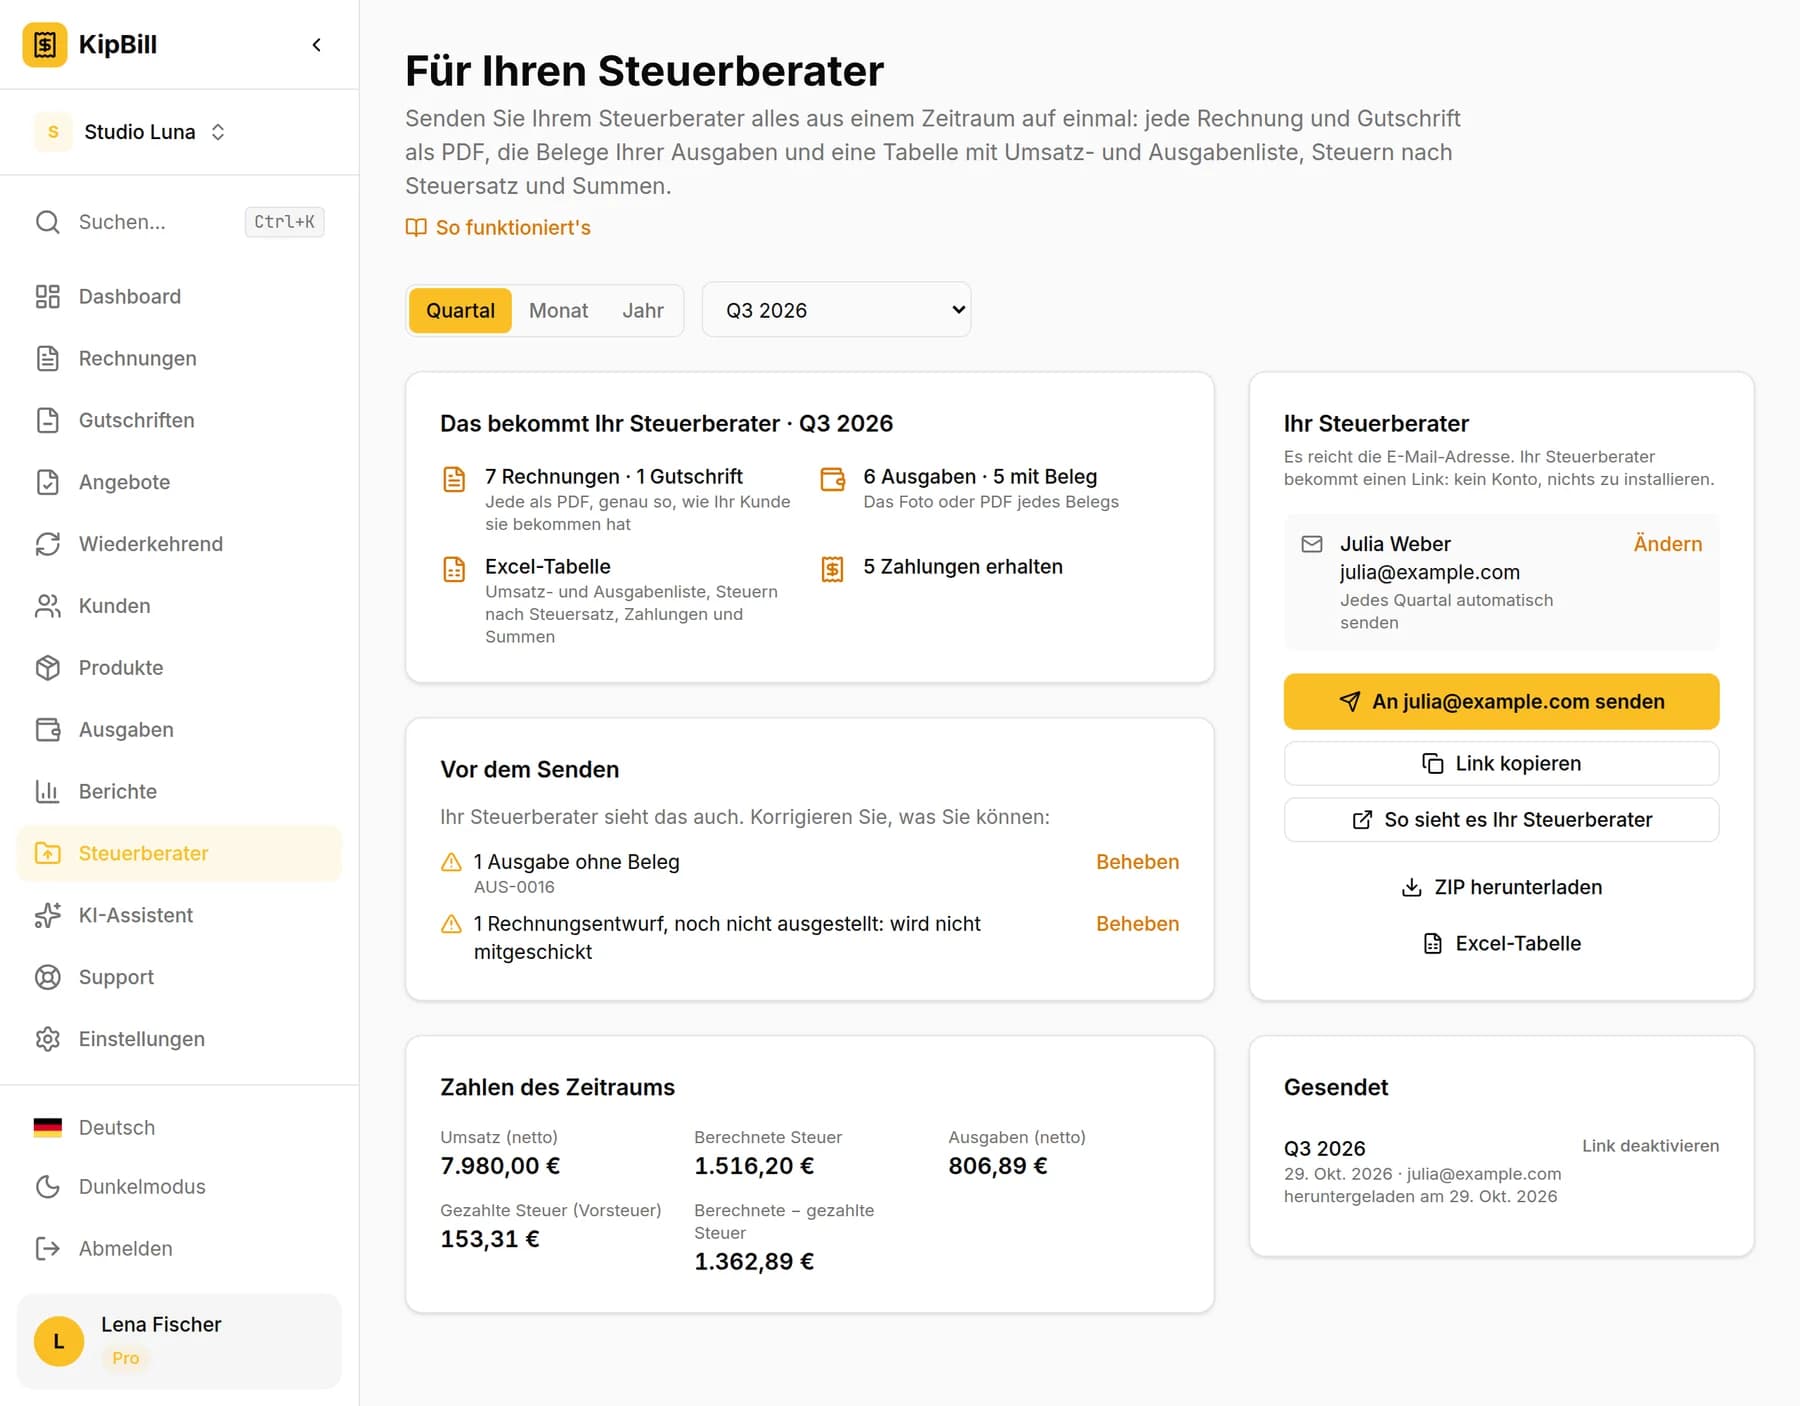Click the Rechnungen document icon
This screenshot has height=1406, width=1800.
[48, 359]
